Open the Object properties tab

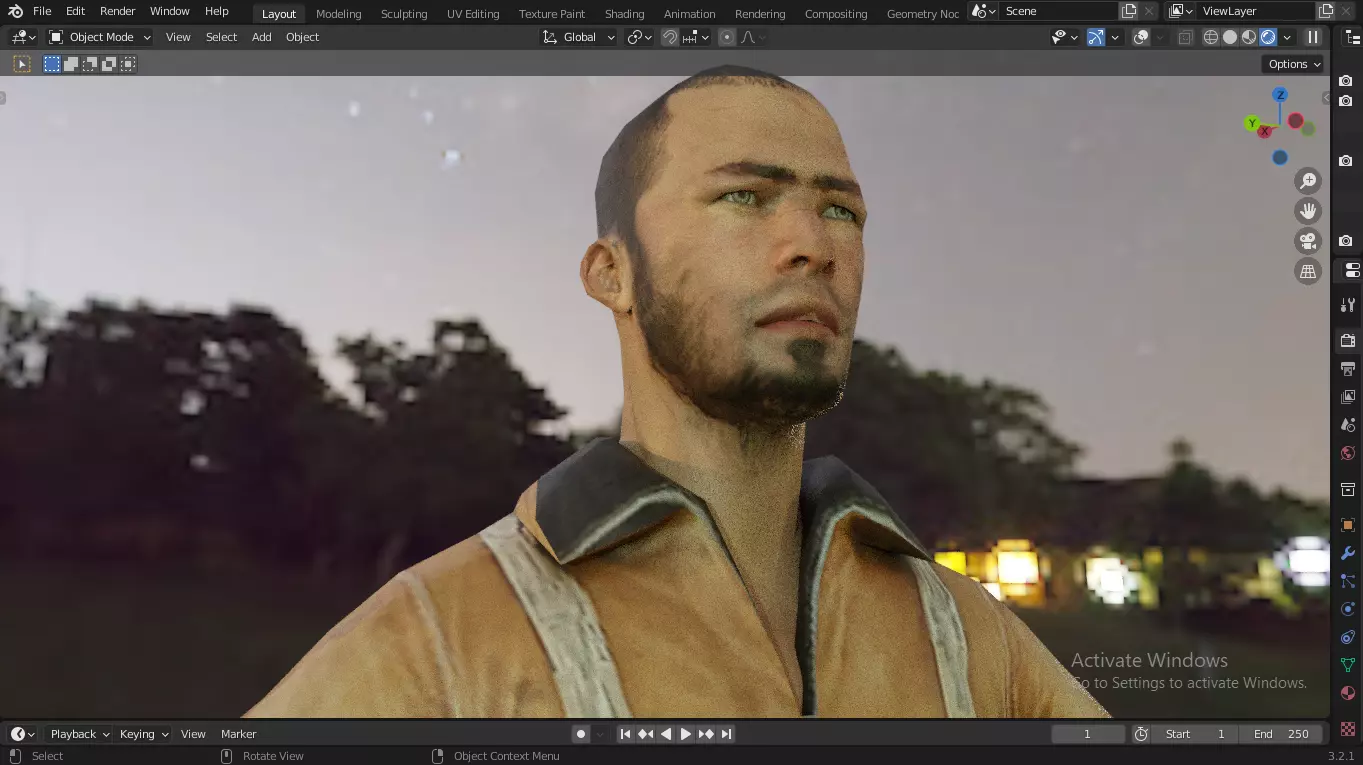pos(1348,525)
